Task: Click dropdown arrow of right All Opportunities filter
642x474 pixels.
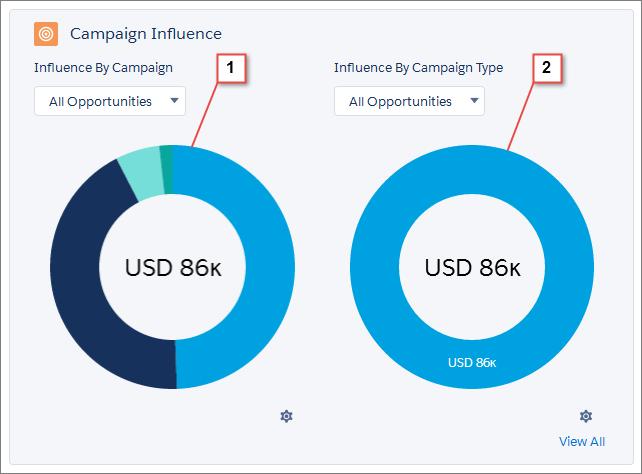Action: coord(474,101)
